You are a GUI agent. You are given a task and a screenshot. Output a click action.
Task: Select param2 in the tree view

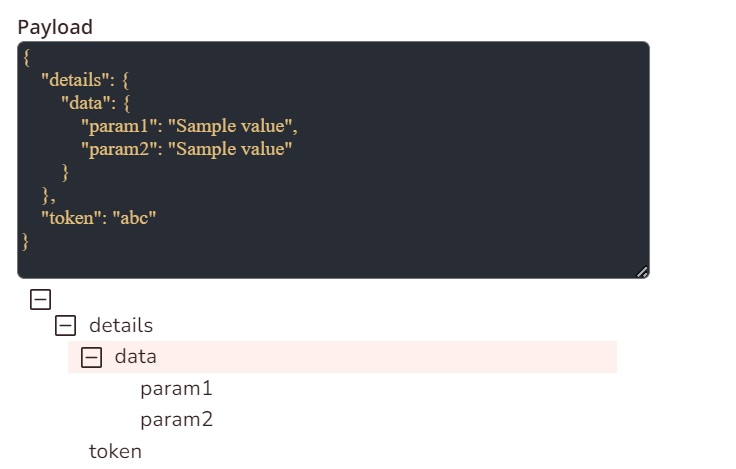click(176, 420)
